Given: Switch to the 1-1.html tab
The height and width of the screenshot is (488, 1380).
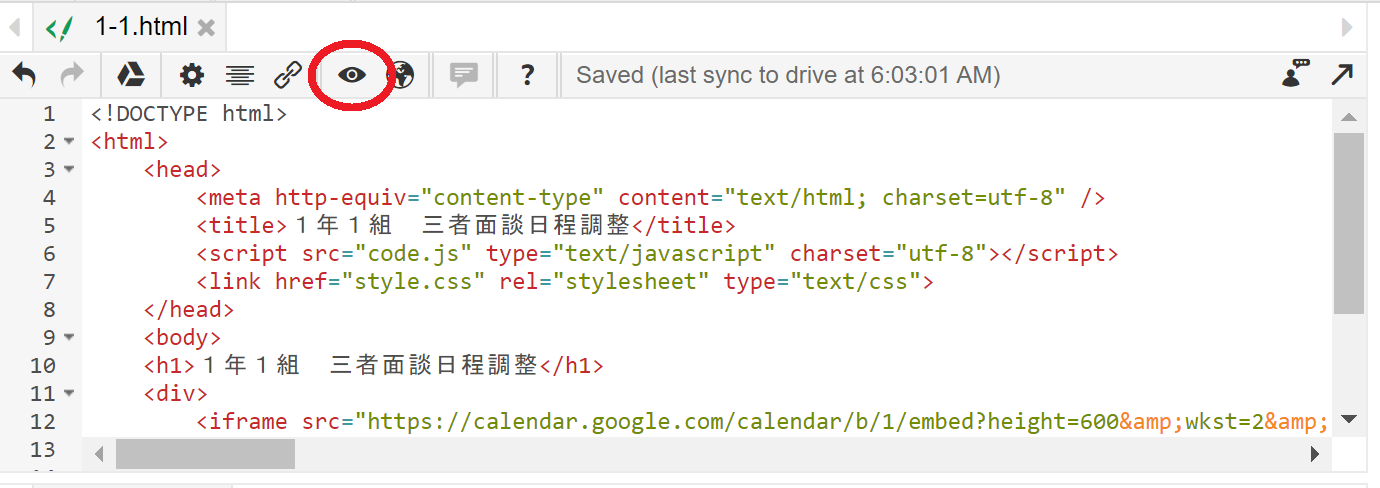Looking at the screenshot, I should coord(130,27).
